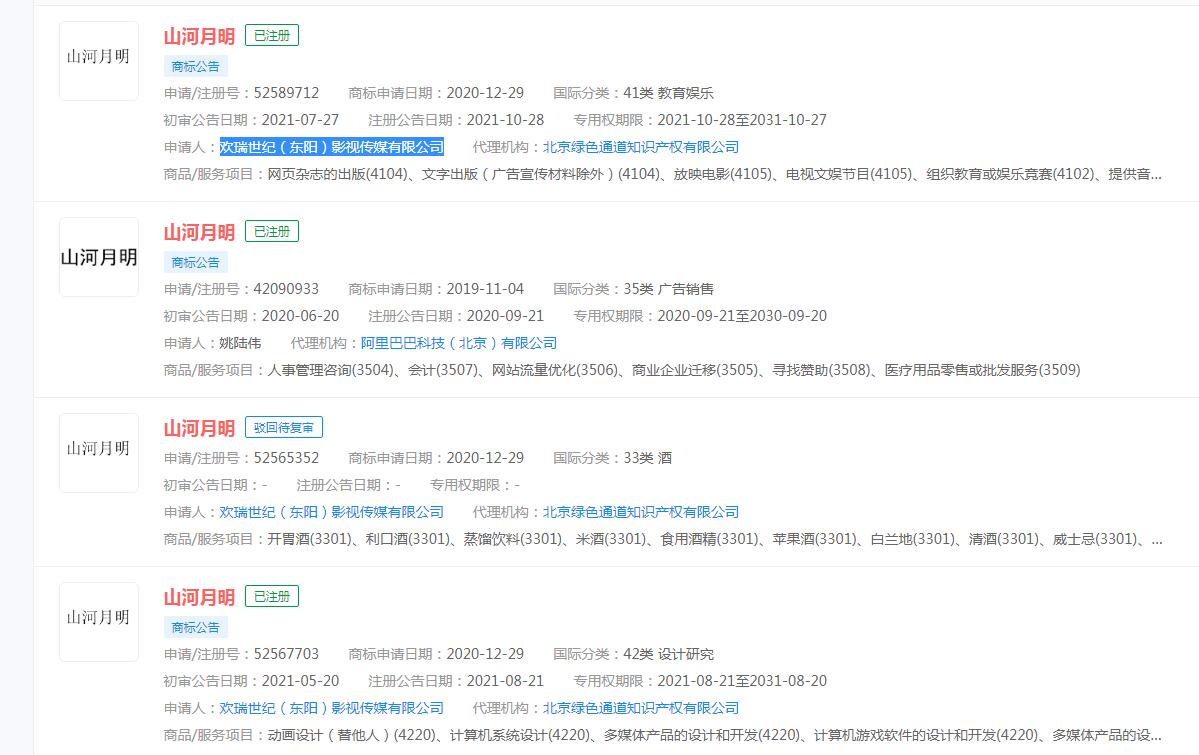
Task: Open trademark thumbnail for registration 52589712
Action: click(x=99, y=61)
